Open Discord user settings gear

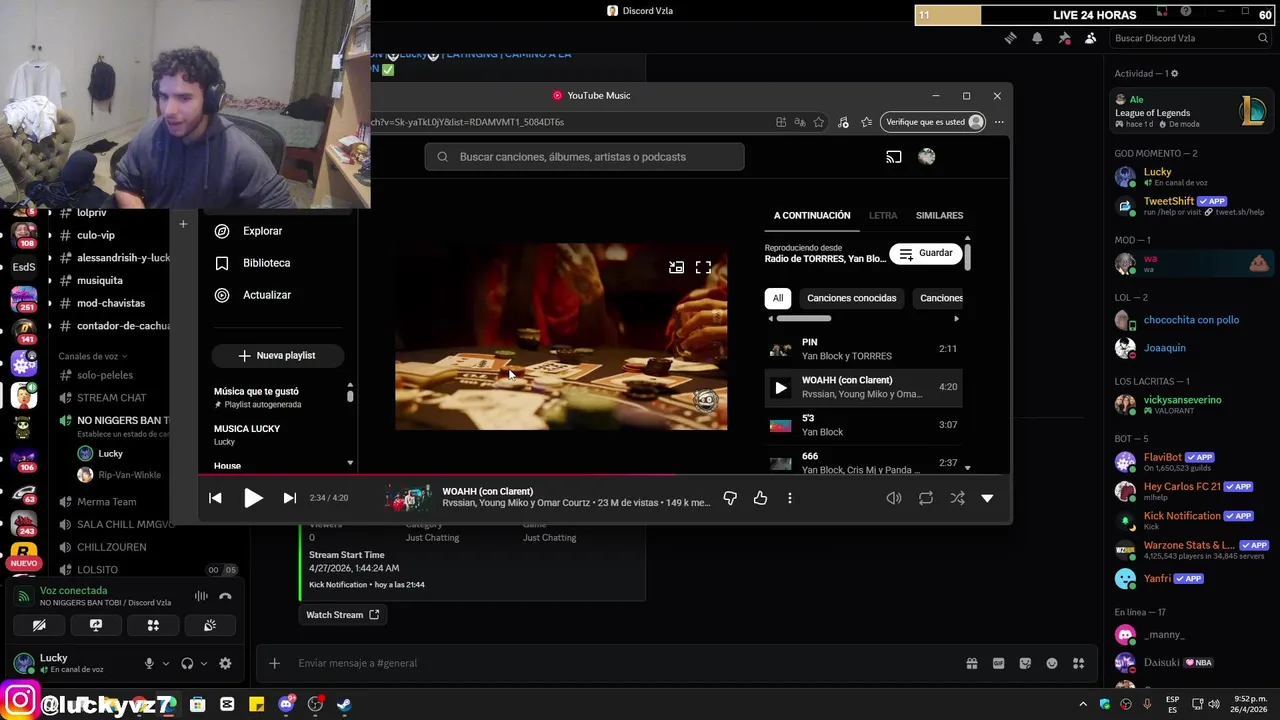click(225, 663)
